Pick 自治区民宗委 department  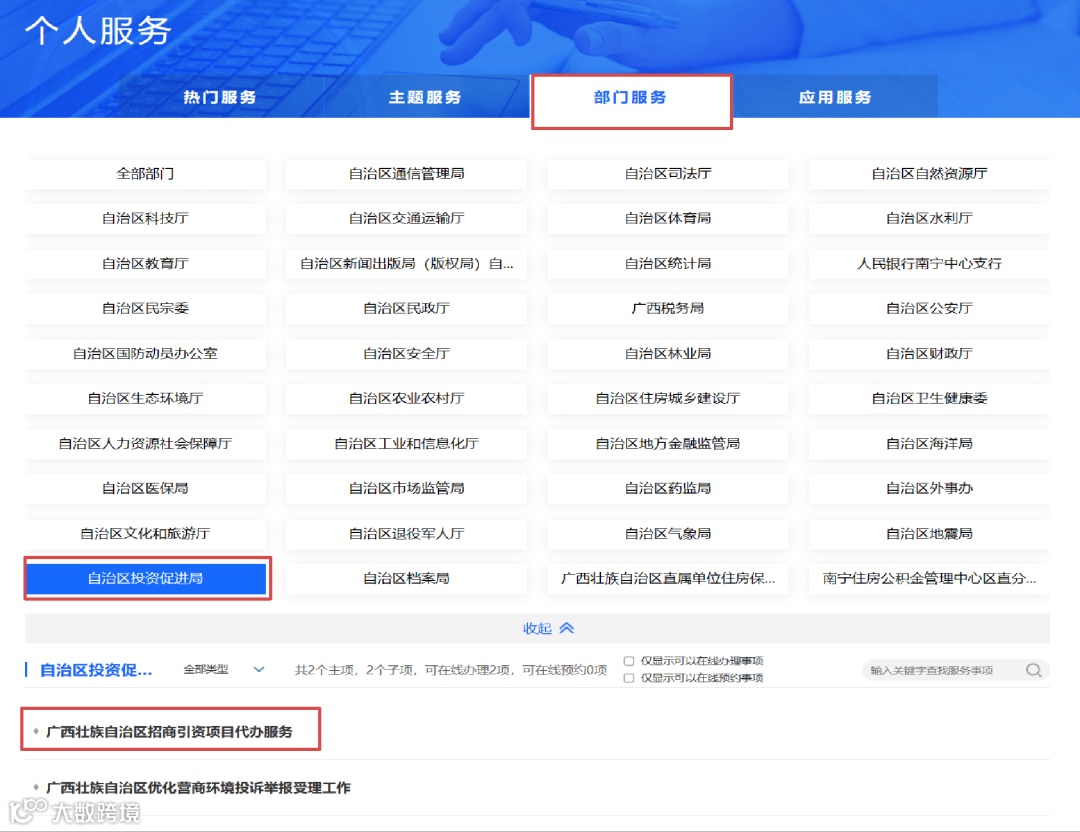pyautogui.click(x=145, y=309)
